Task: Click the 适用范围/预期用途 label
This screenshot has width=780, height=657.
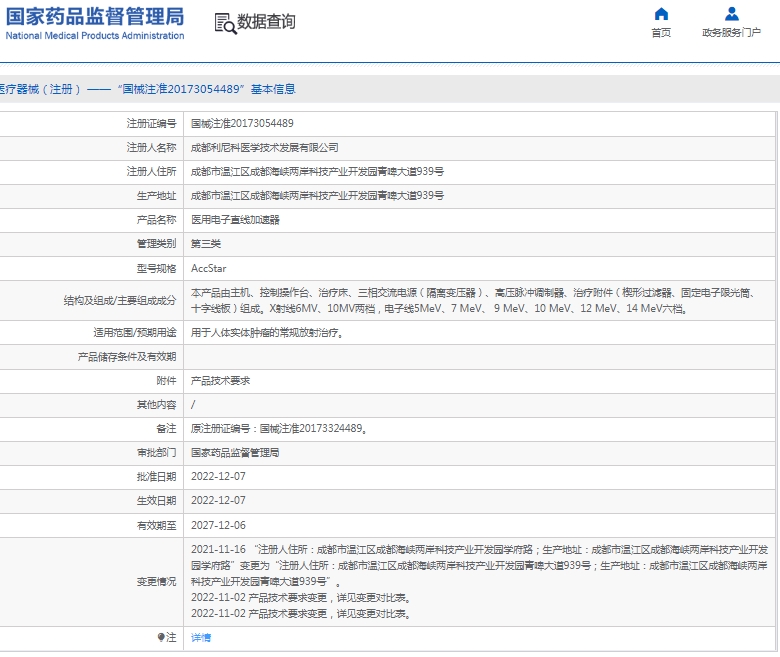Action: [135, 333]
